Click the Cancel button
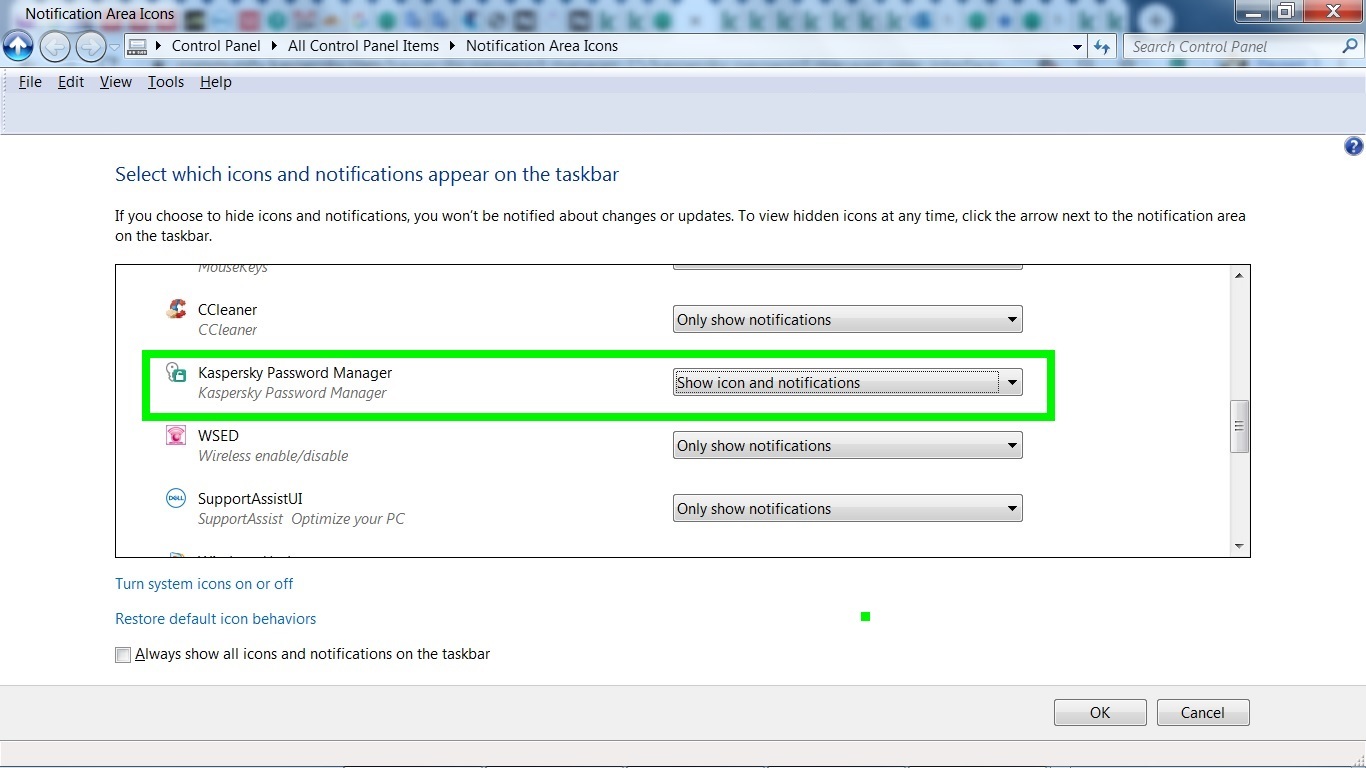Image resolution: width=1366 pixels, height=768 pixels. pos(1203,713)
